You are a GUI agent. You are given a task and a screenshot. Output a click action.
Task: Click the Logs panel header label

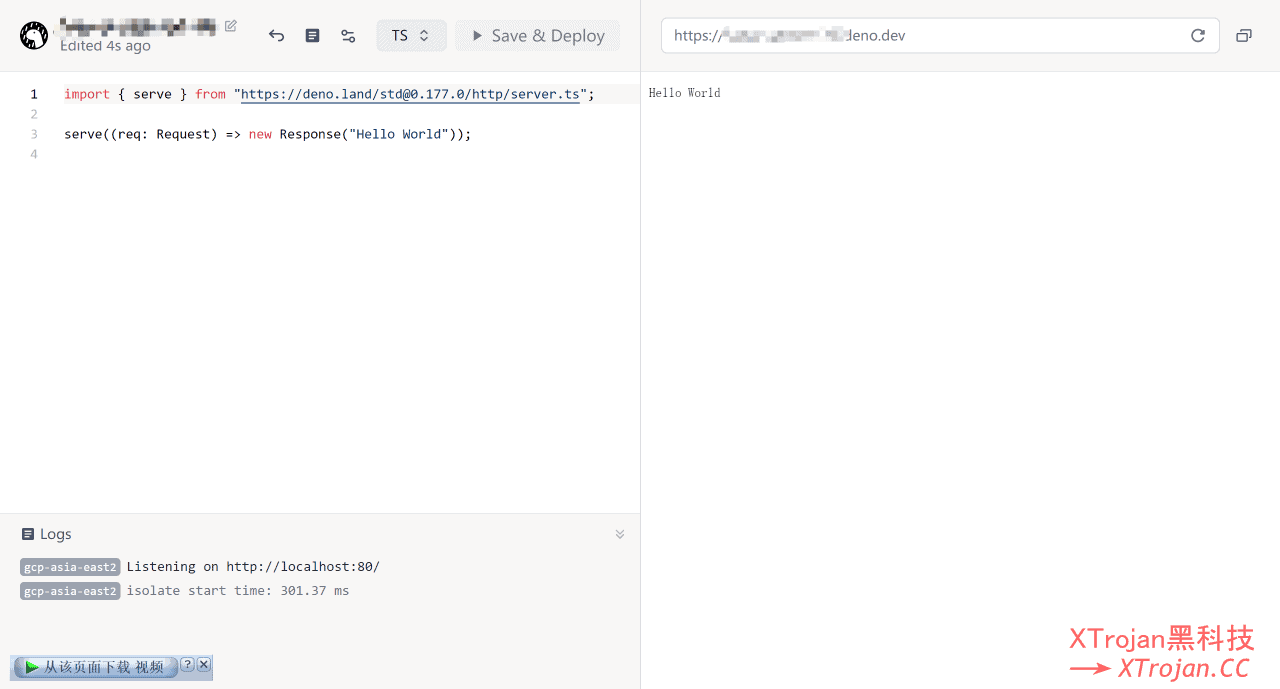tap(47, 534)
